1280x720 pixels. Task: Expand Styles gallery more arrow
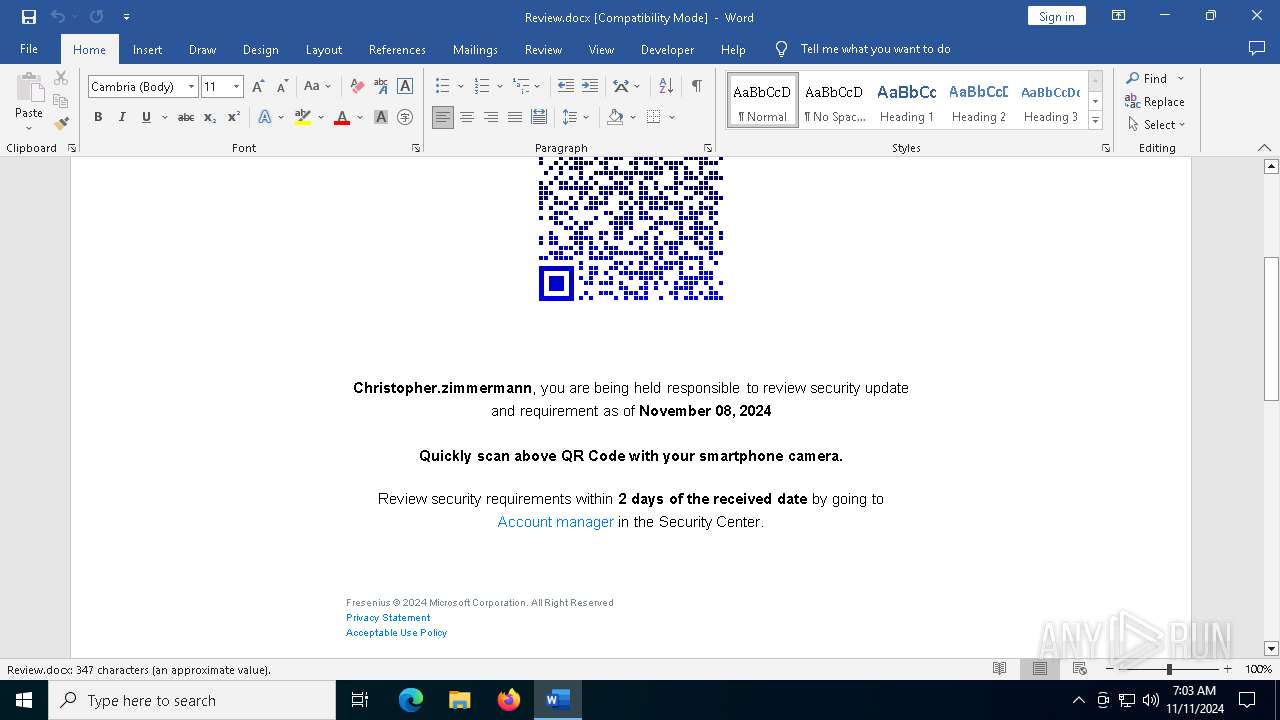point(1095,121)
